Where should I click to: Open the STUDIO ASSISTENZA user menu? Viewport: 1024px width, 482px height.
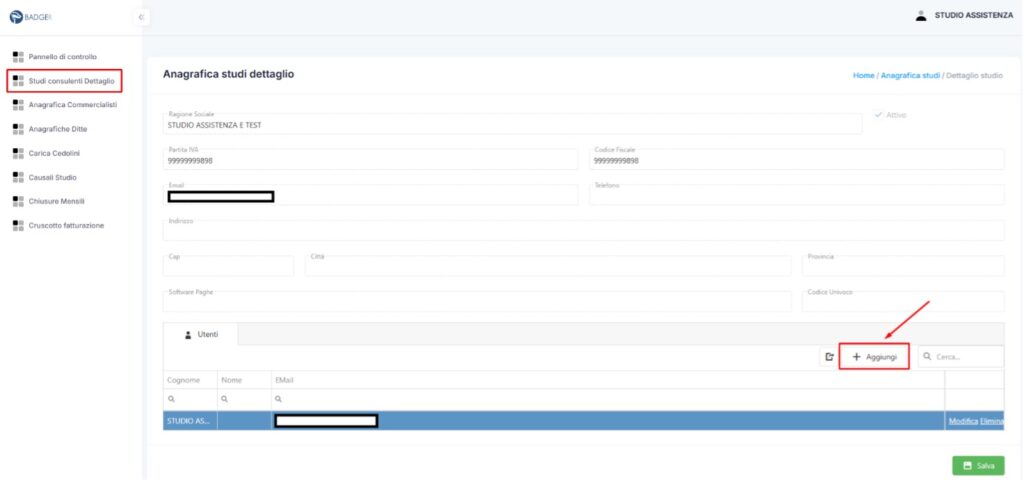973,16
